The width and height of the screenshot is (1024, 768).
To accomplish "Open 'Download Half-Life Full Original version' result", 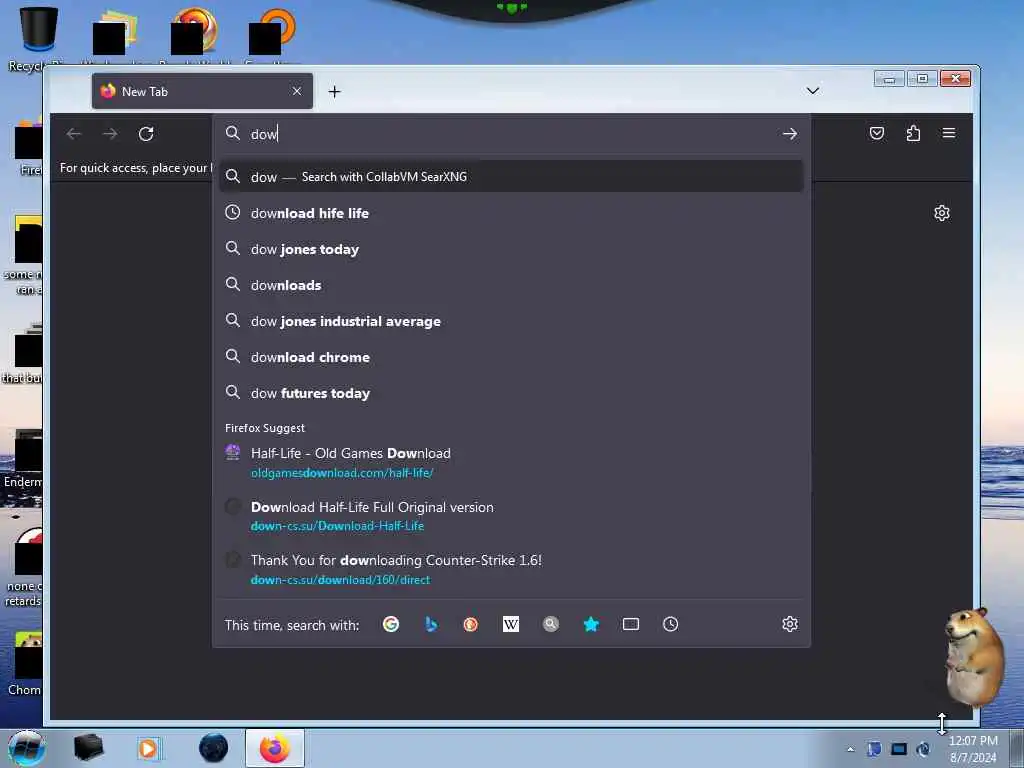I will [x=511, y=516].
